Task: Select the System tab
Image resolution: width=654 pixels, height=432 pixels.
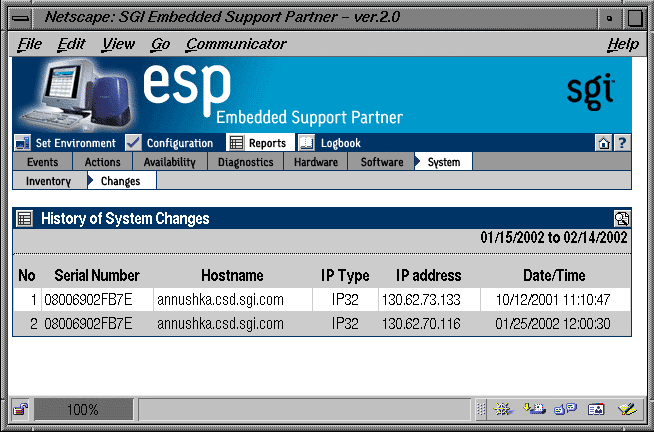Action: click(x=444, y=162)
